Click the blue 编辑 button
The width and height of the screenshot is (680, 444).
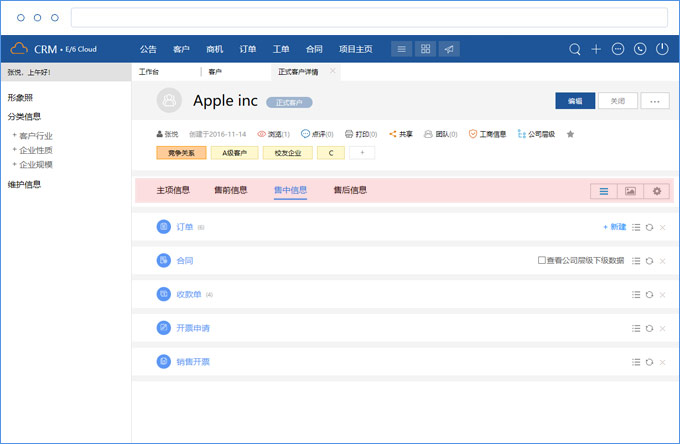[x=575, y=100]
